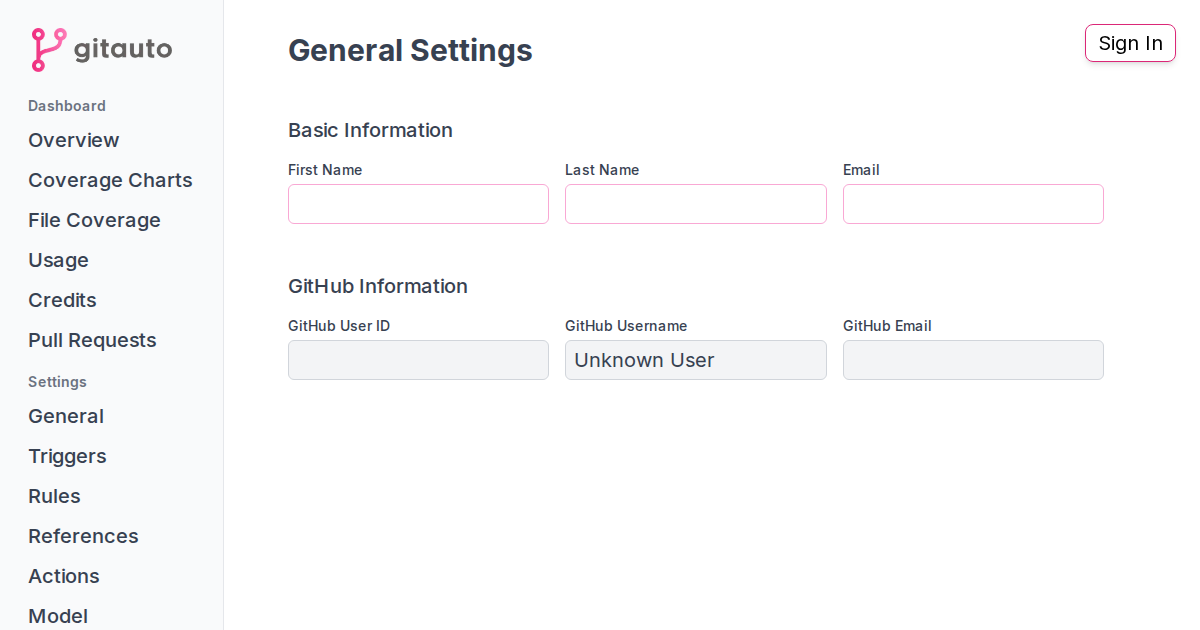
Task: Click the GitHub Username field showing Unknown User
Action: 696,360
